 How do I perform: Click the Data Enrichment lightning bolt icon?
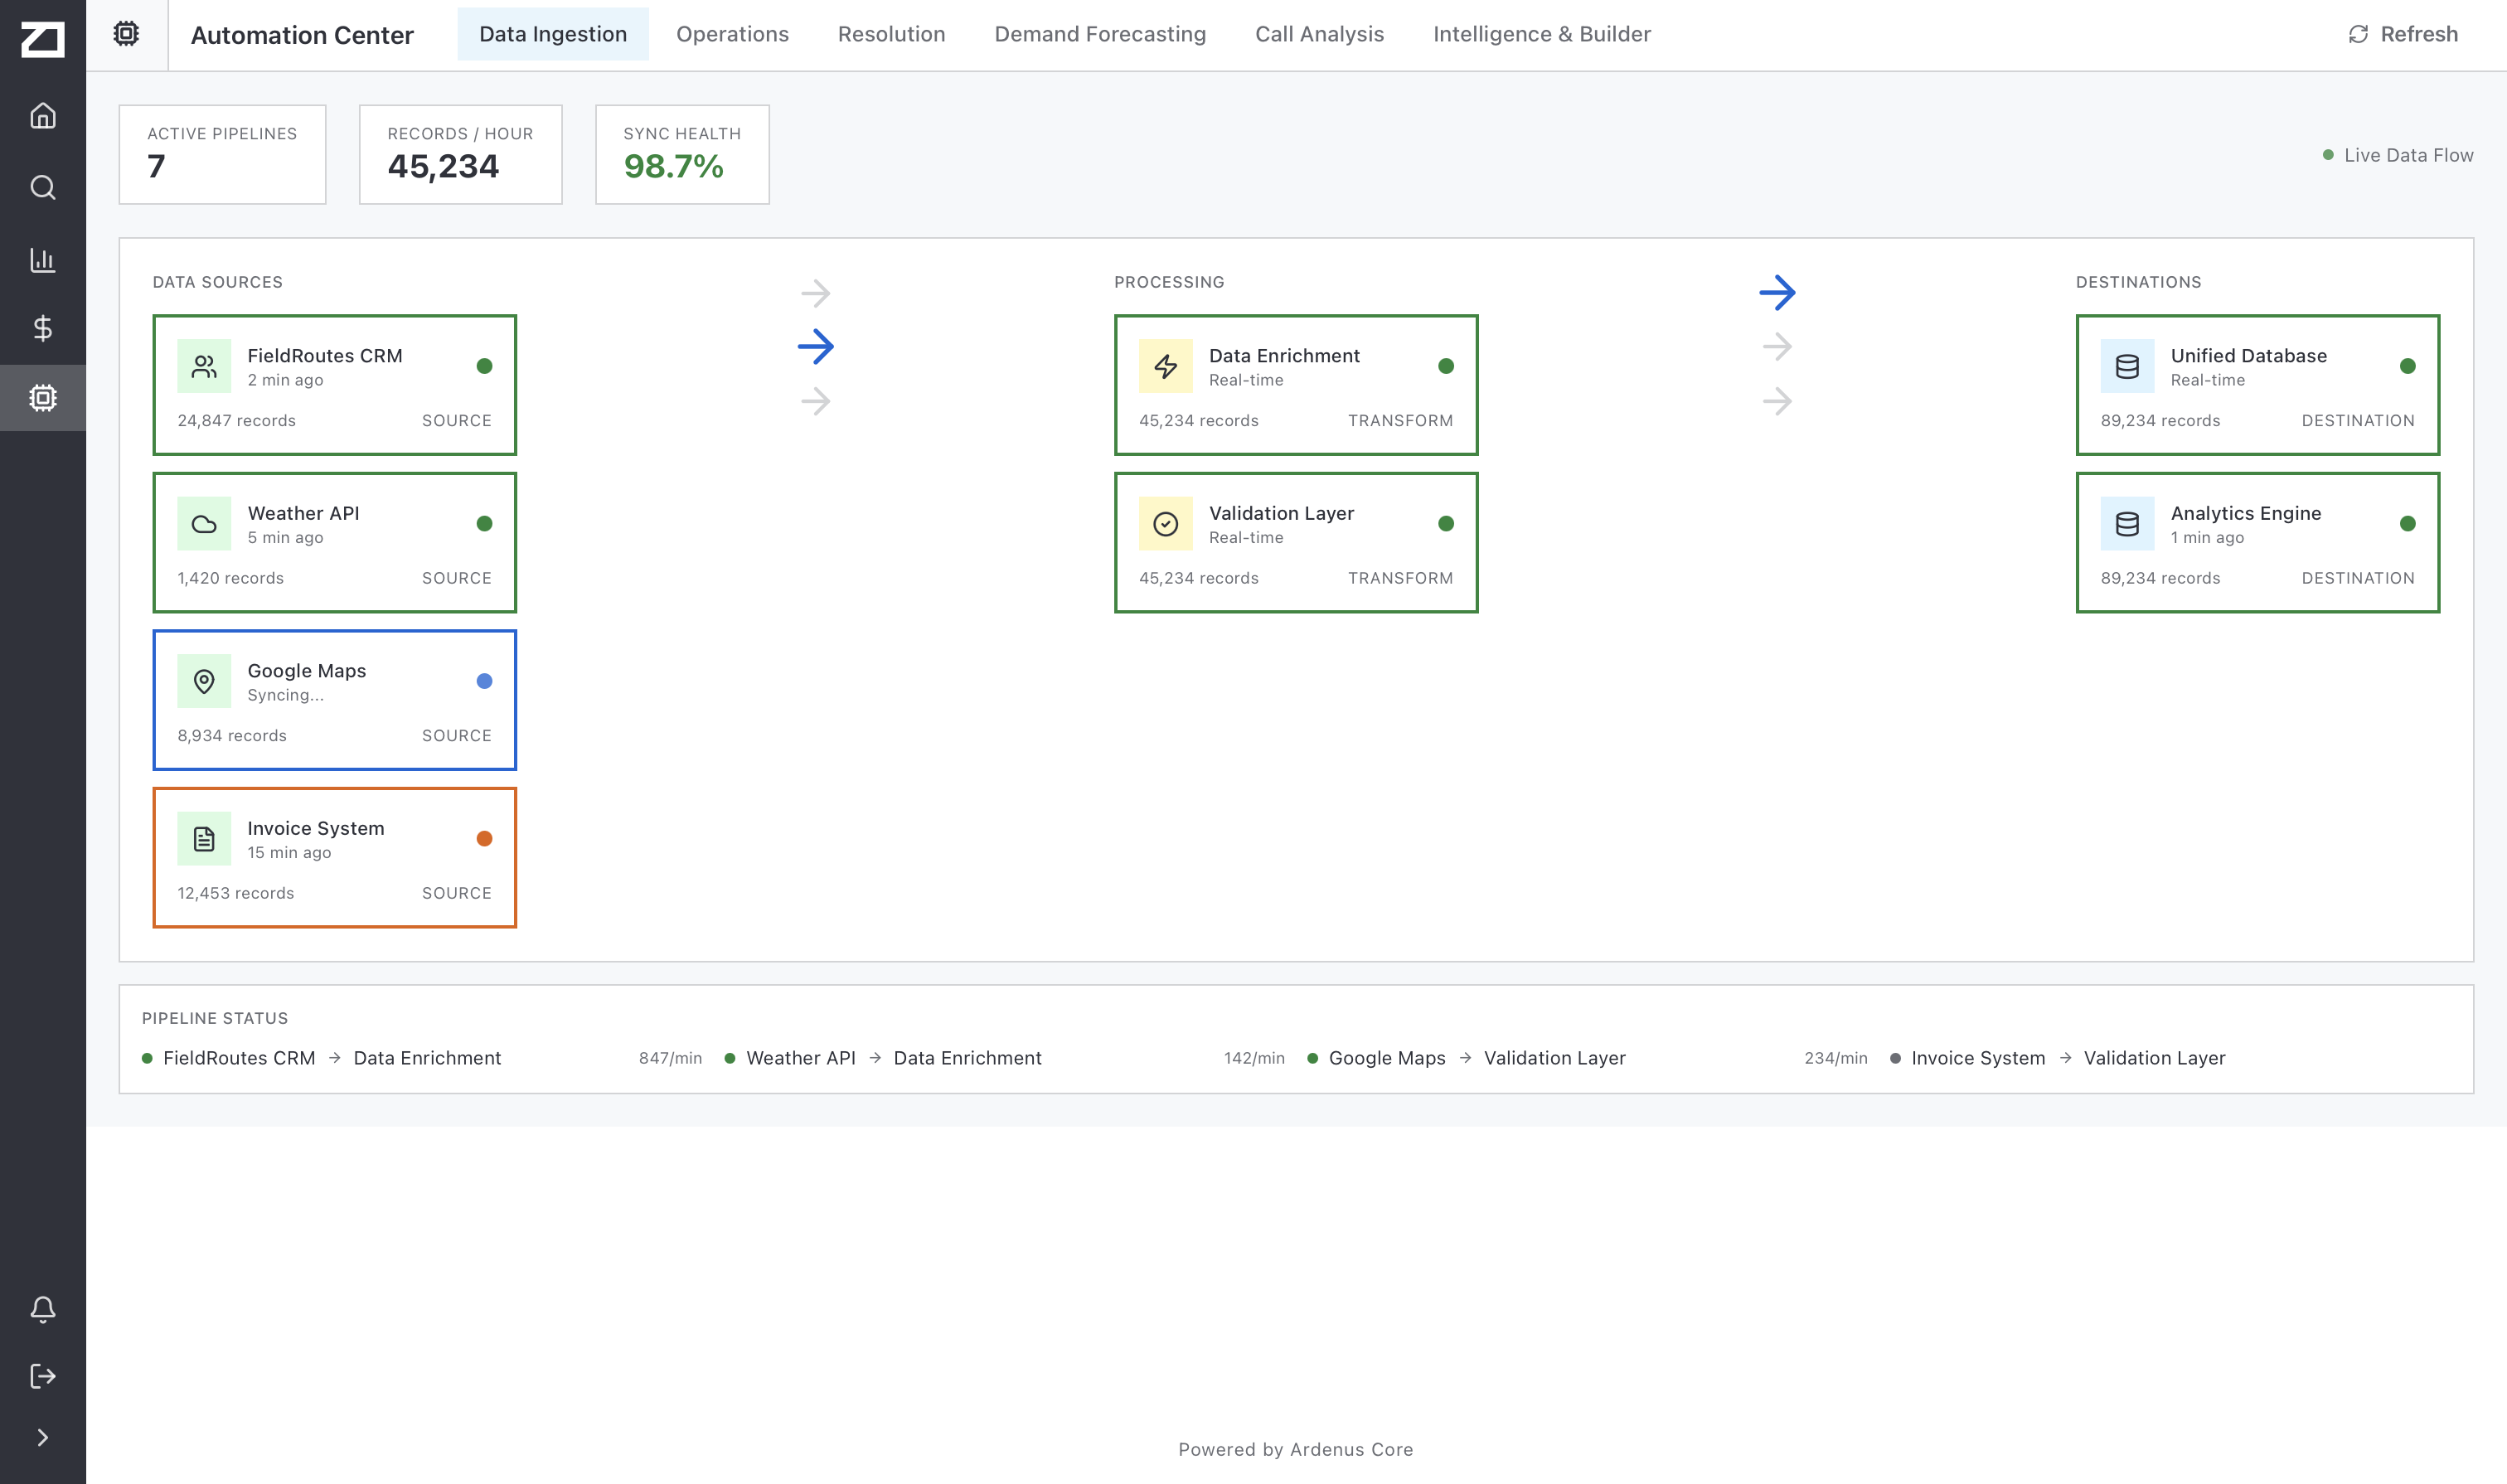tap(1165, 366)
